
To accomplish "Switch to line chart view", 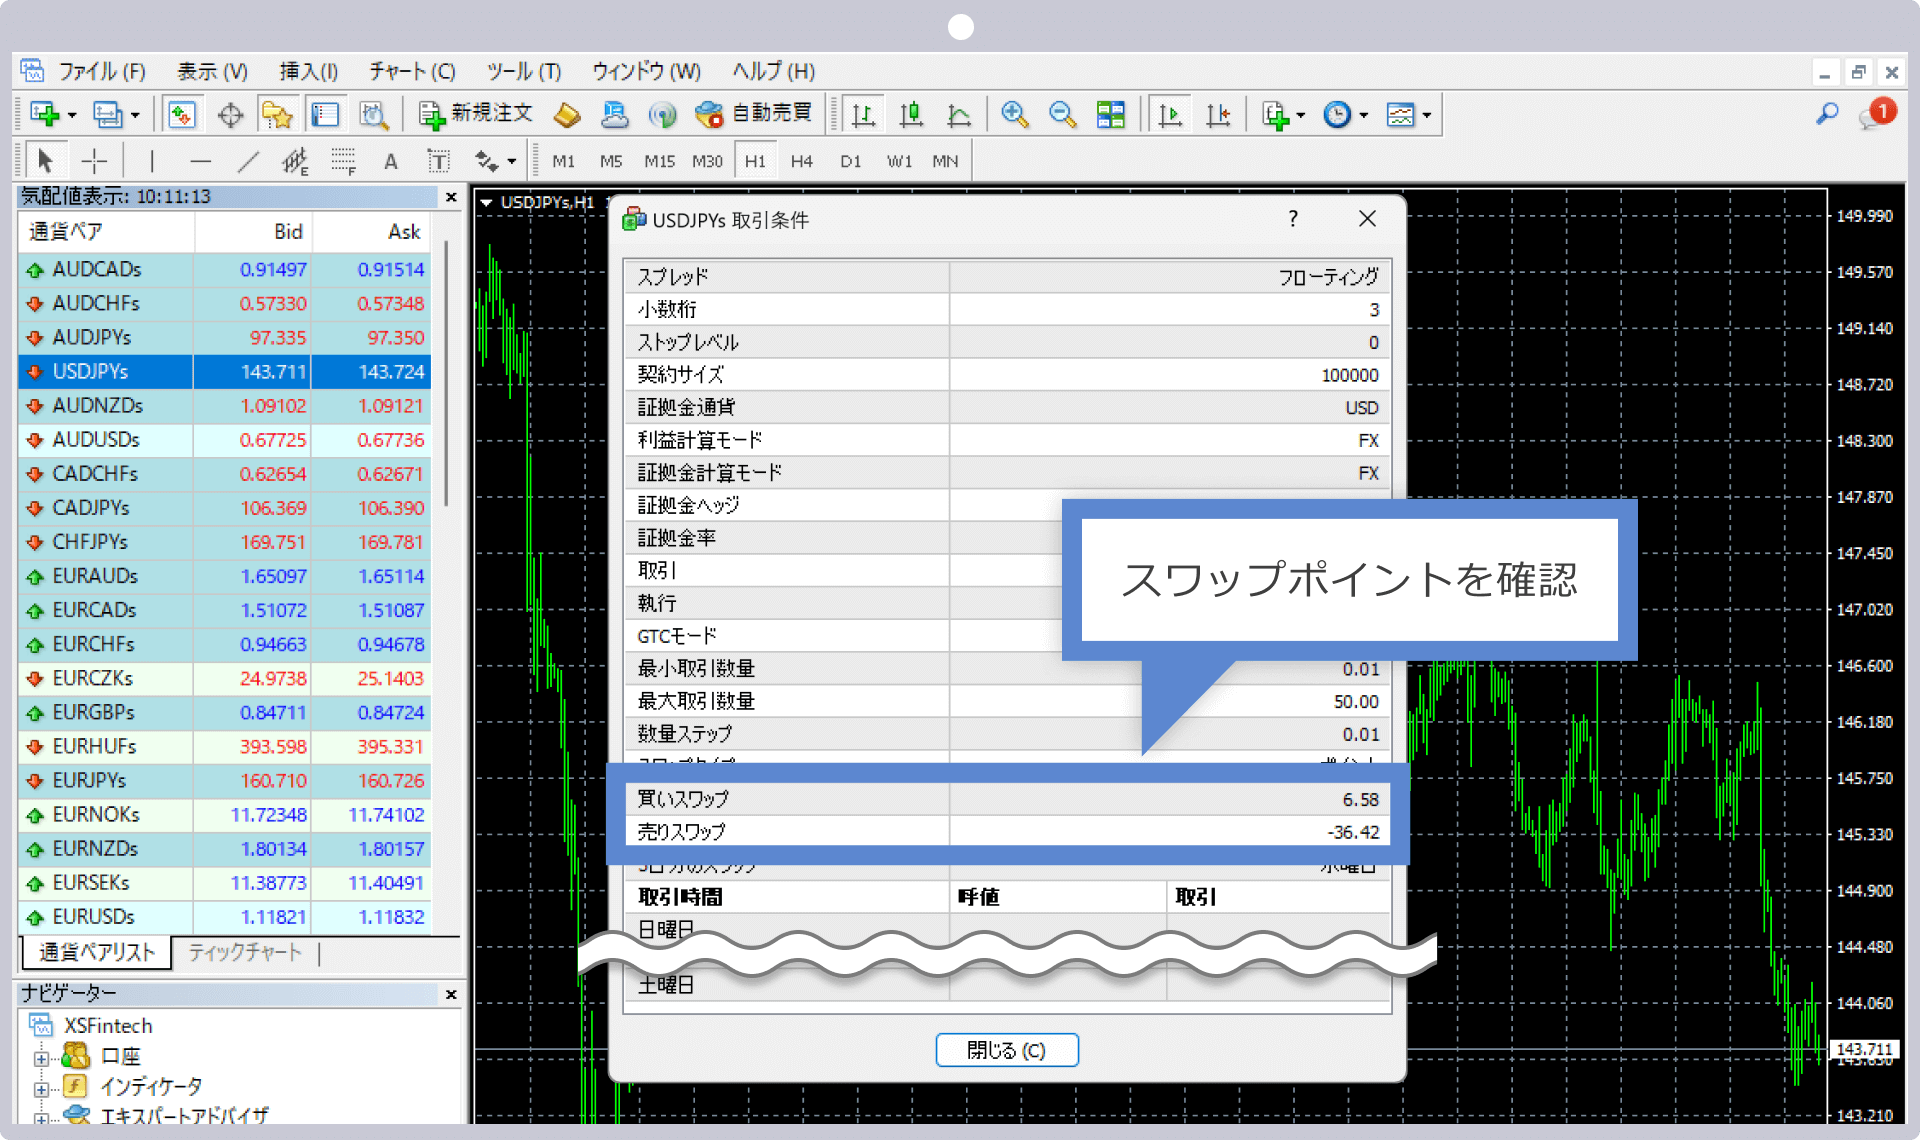I will coord(959,115).
